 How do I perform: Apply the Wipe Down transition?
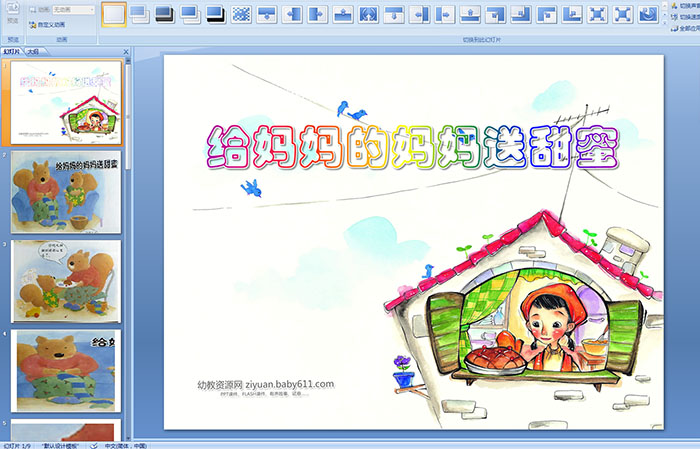tap(267, 14)
